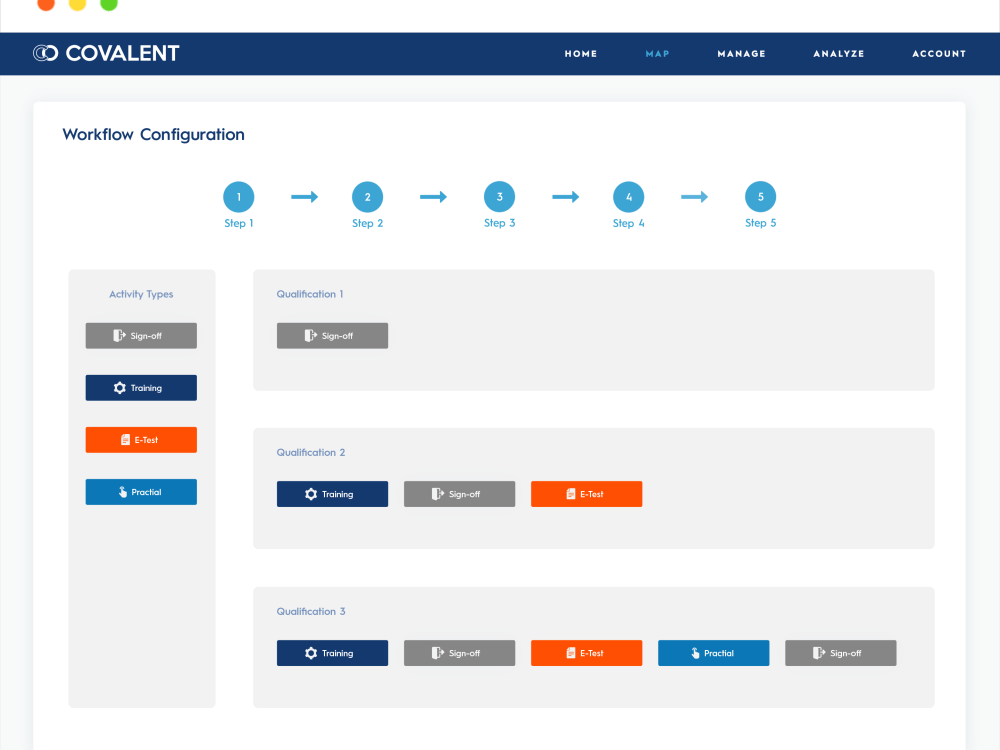Click the Workflow Configuration heading
This screenshot has width=1000, height=750.
coord(154,135)
